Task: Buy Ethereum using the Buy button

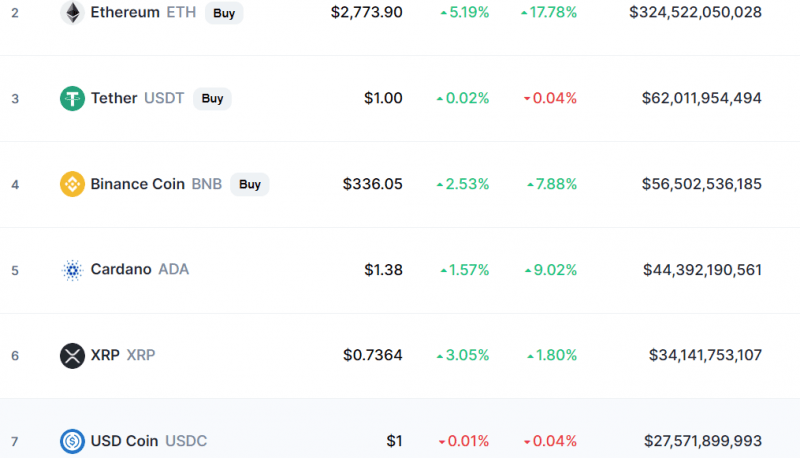Action: point(224,13)
